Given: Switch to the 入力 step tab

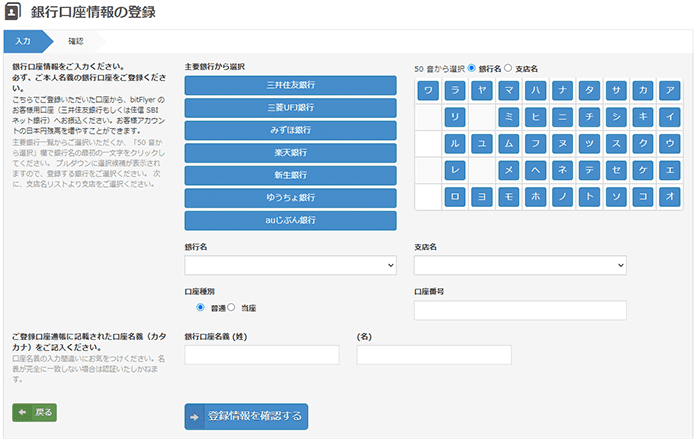Looking at the screenshot, I should pyautogui.click(x=27, y=41).
